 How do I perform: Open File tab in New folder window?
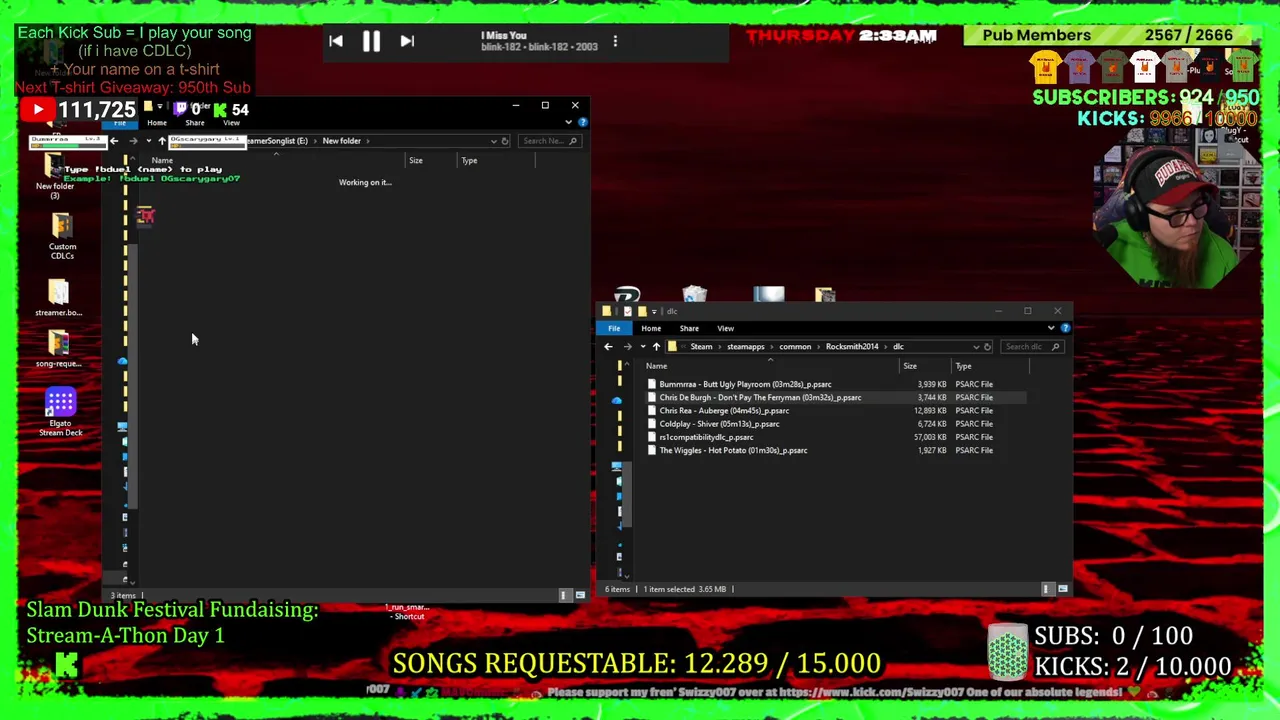[x=120, y=123]
